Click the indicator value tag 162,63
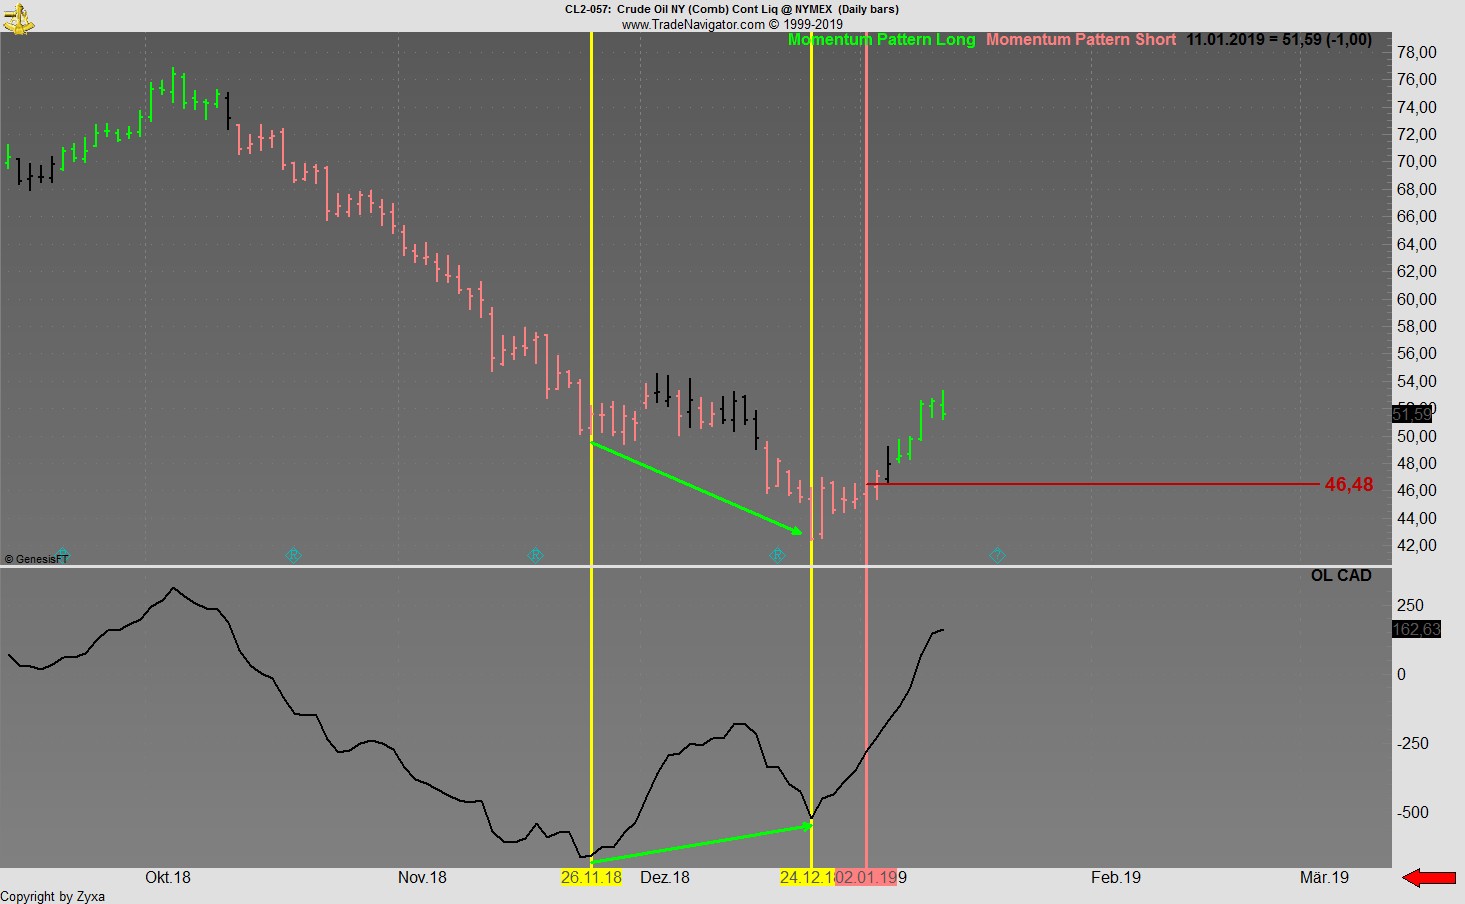 tap(1416, 629)
